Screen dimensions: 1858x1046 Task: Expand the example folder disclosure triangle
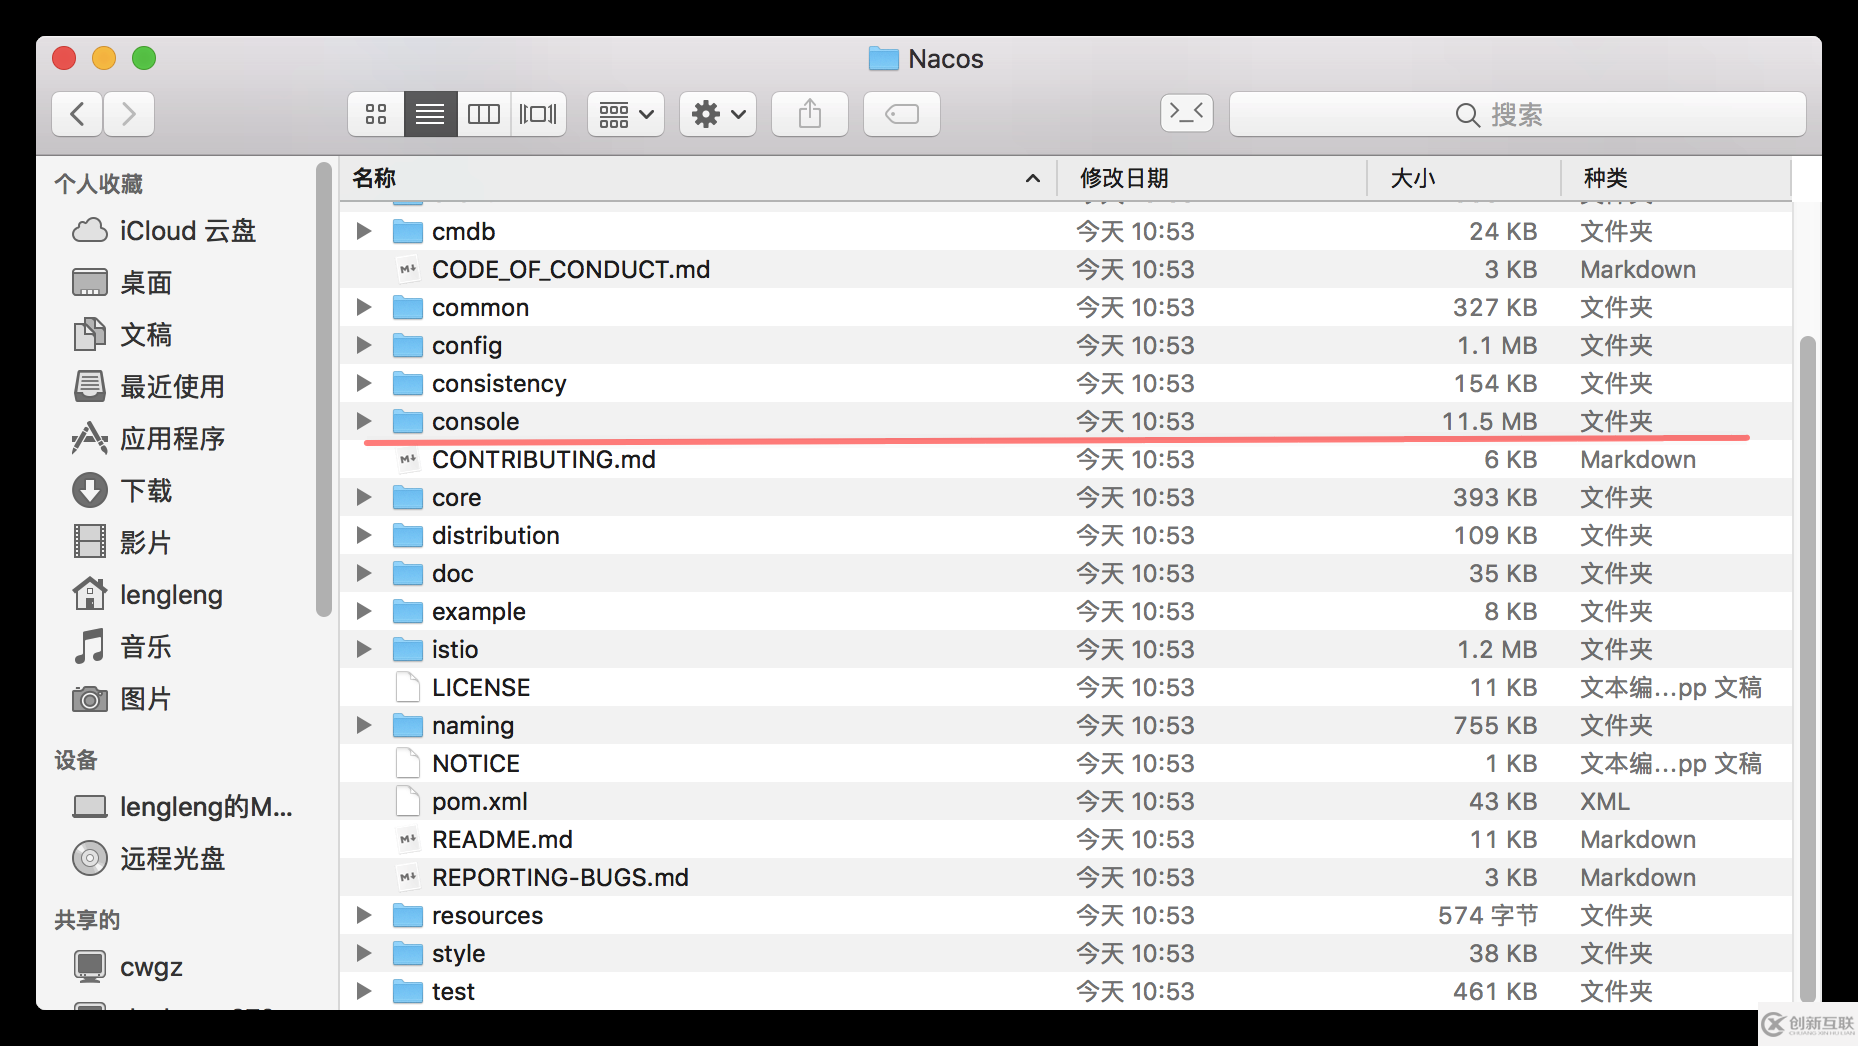[364, 611]
